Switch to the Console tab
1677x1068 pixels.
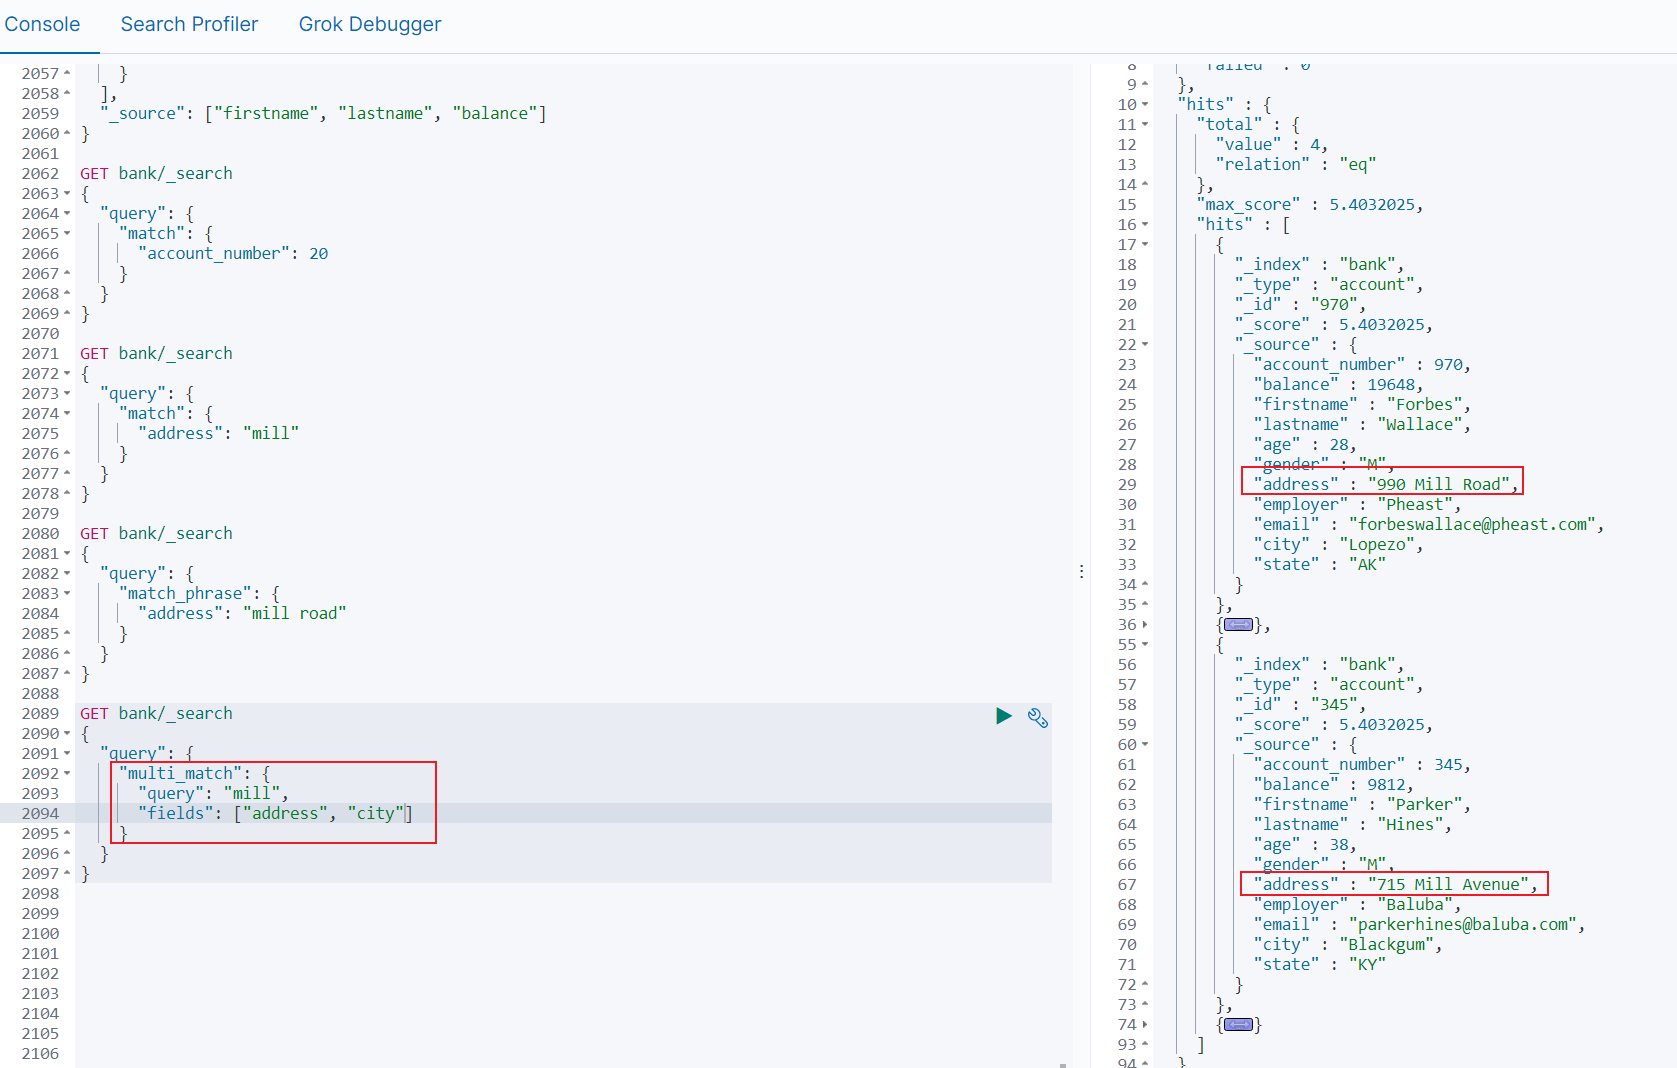42,24
